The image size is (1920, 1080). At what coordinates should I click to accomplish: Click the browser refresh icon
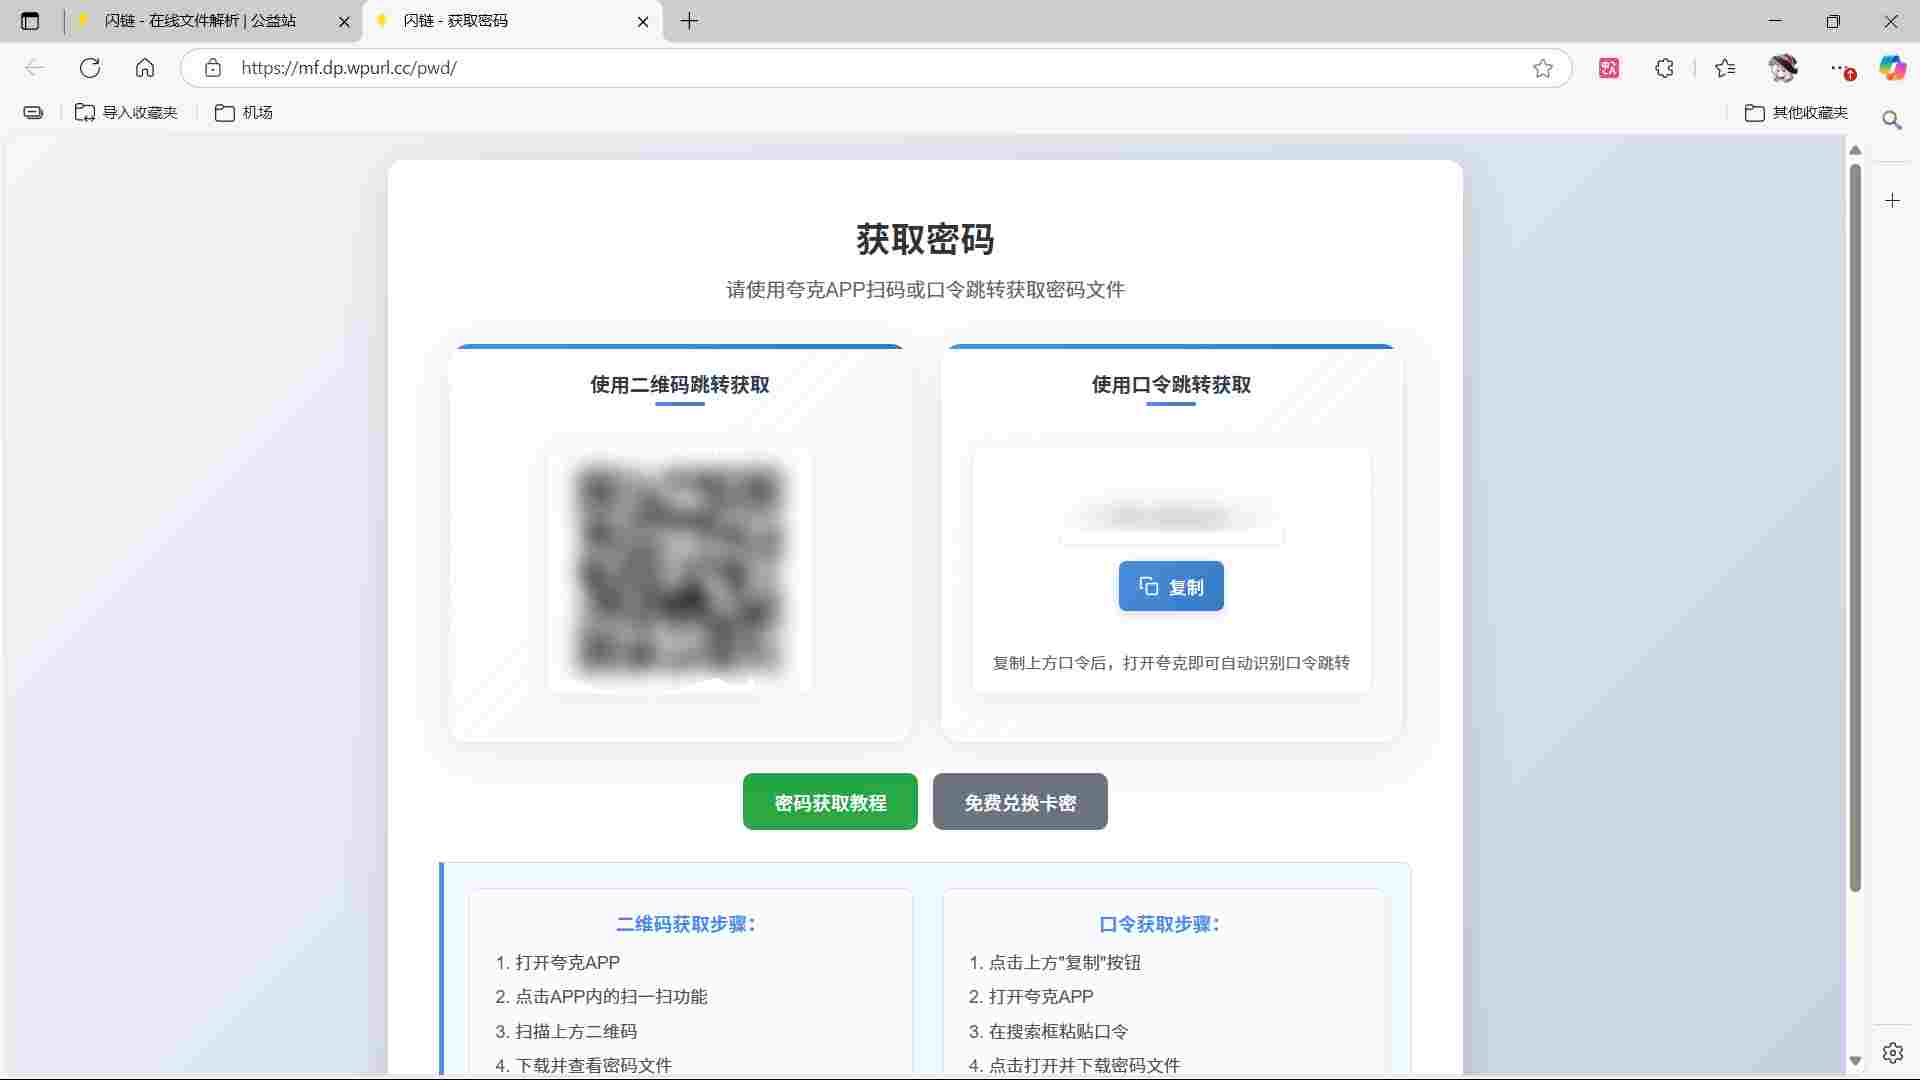[90, 68]
